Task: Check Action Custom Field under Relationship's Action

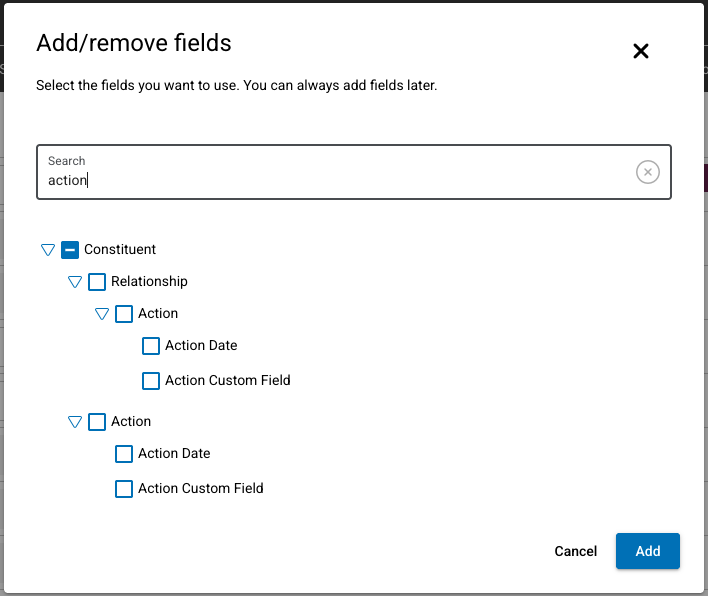Action: [151, 381]
